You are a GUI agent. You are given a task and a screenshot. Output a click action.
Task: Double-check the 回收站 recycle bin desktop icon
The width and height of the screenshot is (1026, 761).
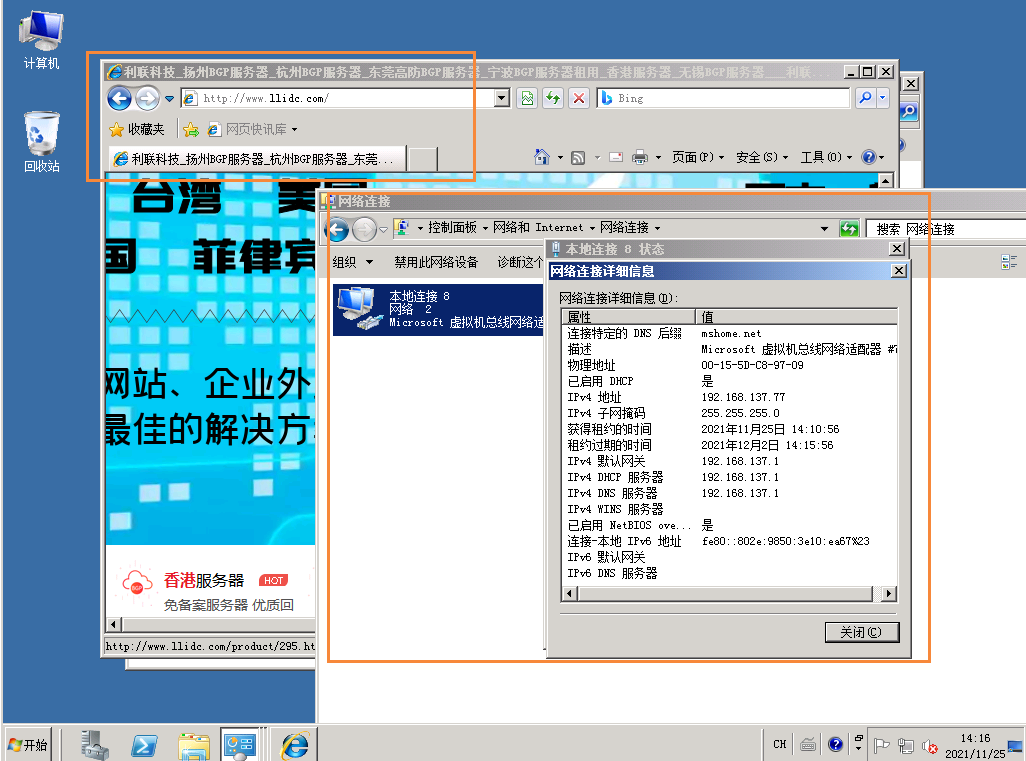(x=41, y=141)
